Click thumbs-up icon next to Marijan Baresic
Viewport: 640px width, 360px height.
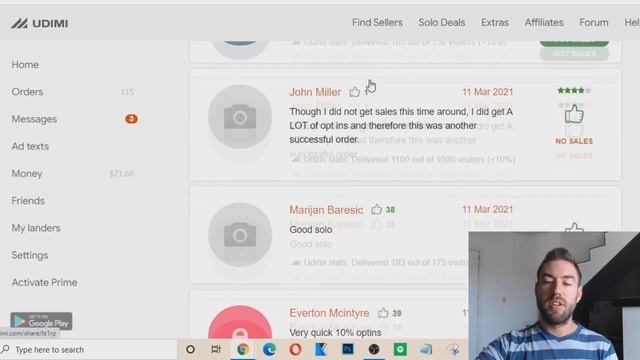tap(376, 209)
